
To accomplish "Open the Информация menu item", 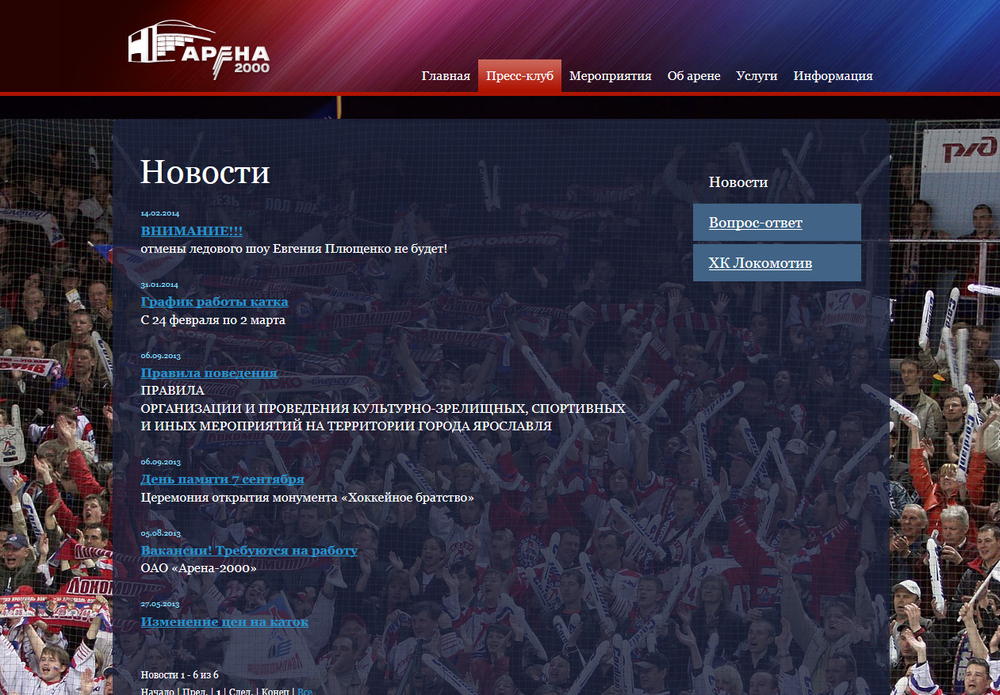I will 833,76.
